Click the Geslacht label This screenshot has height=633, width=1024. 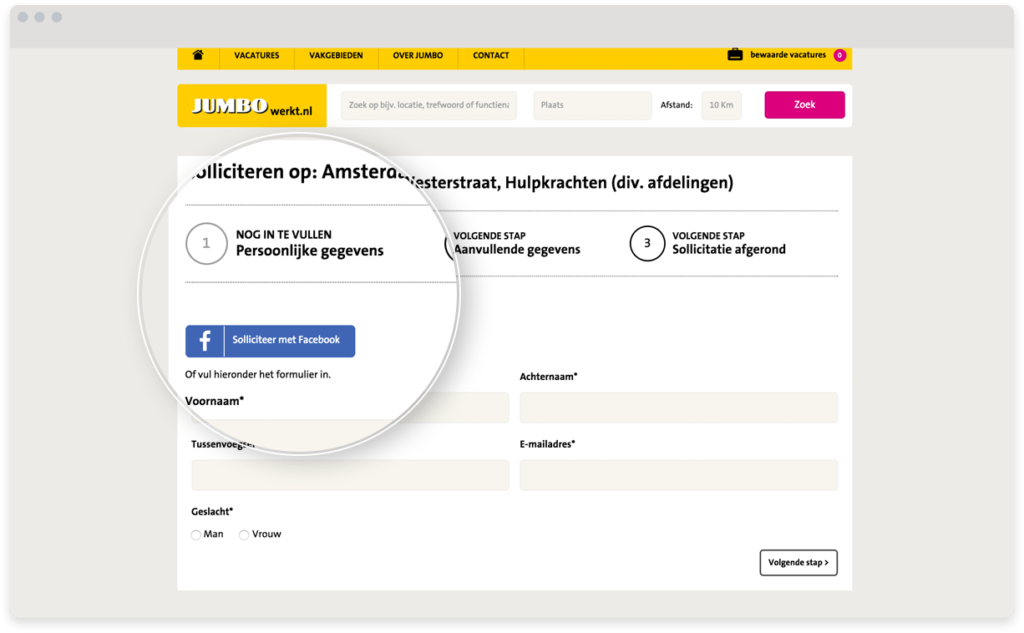(x=212, y=511)
